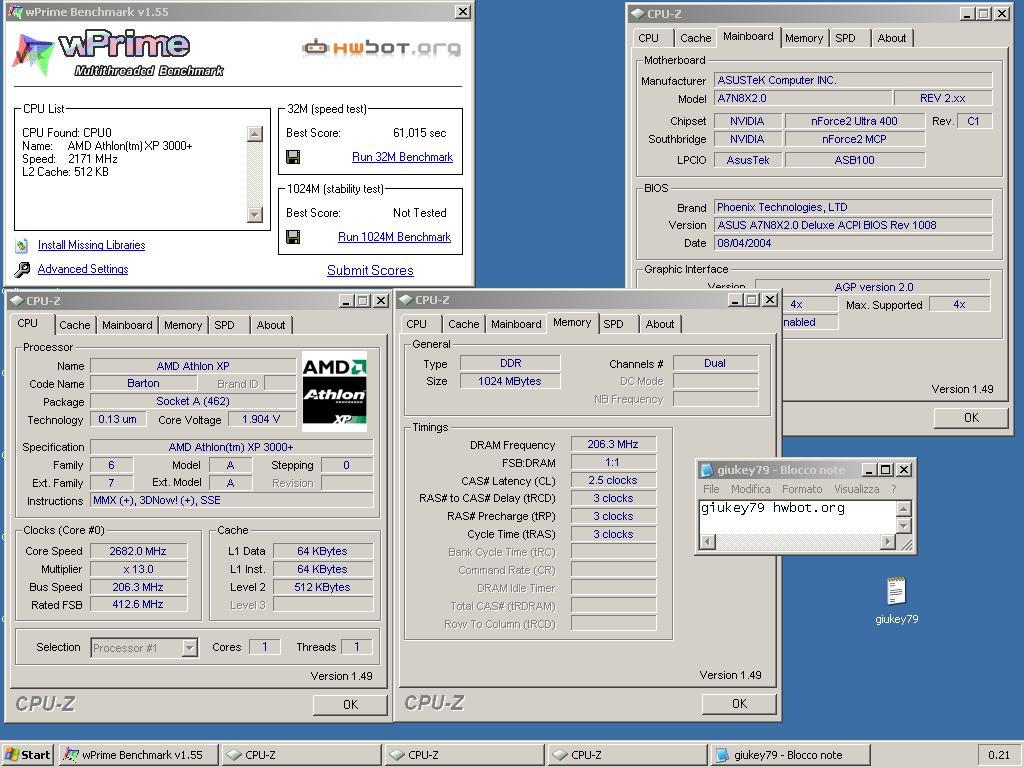The image size is (1024, 768).
Task: Click the taskbar clock showing 0.21
Action: coord(999,755)
